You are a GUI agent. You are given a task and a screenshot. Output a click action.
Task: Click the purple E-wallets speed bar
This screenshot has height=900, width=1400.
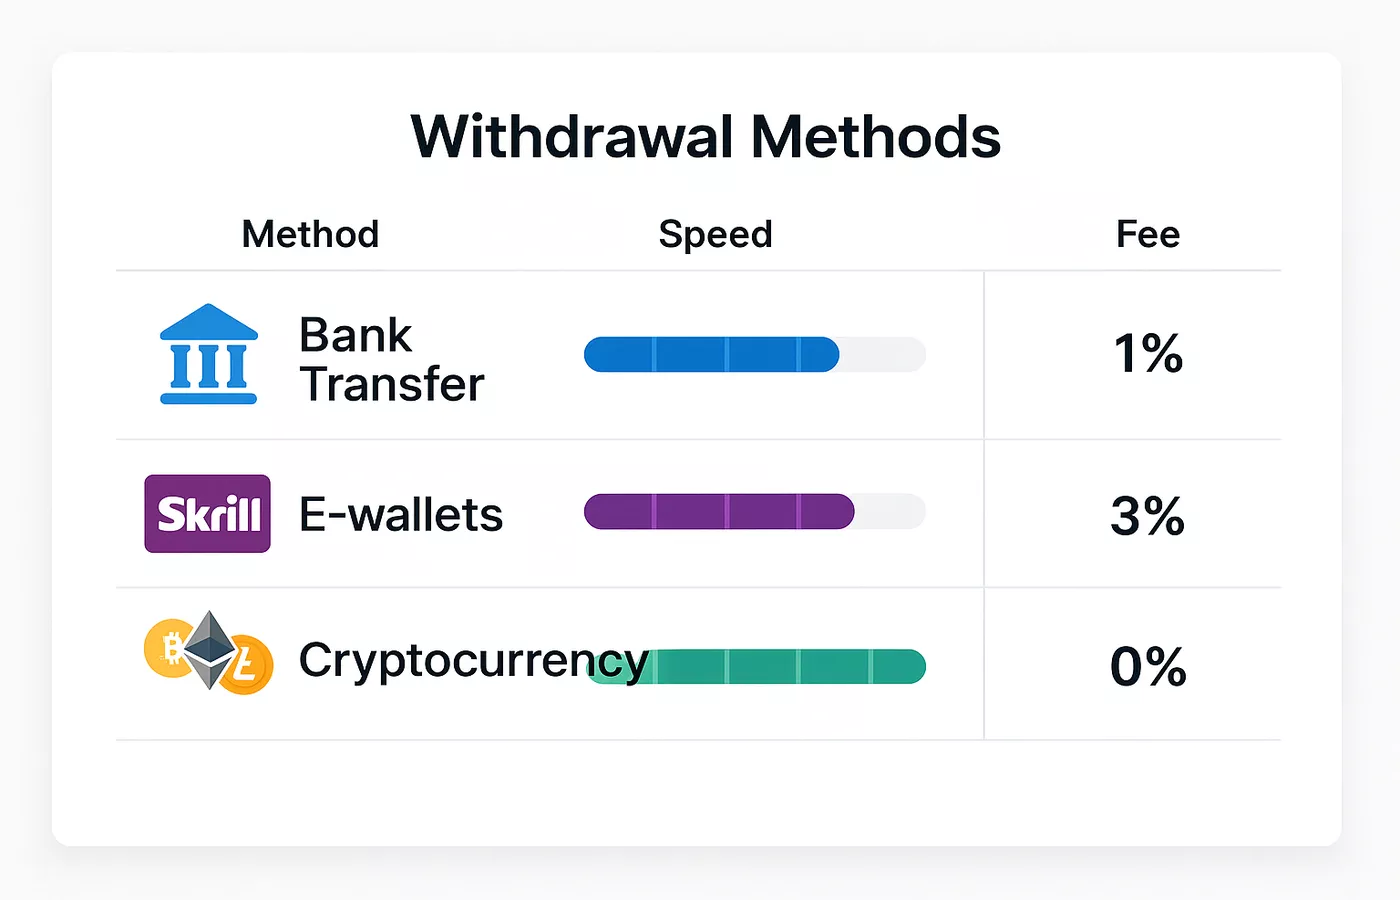coord(718,511)
